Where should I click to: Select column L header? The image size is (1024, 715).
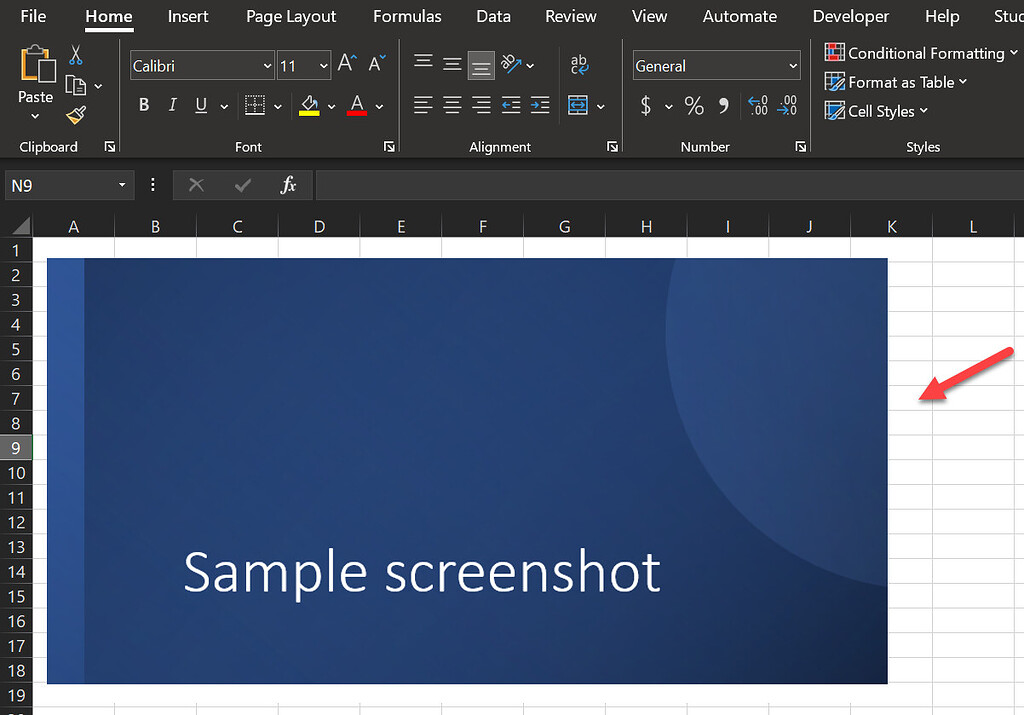tap(973, 227)
